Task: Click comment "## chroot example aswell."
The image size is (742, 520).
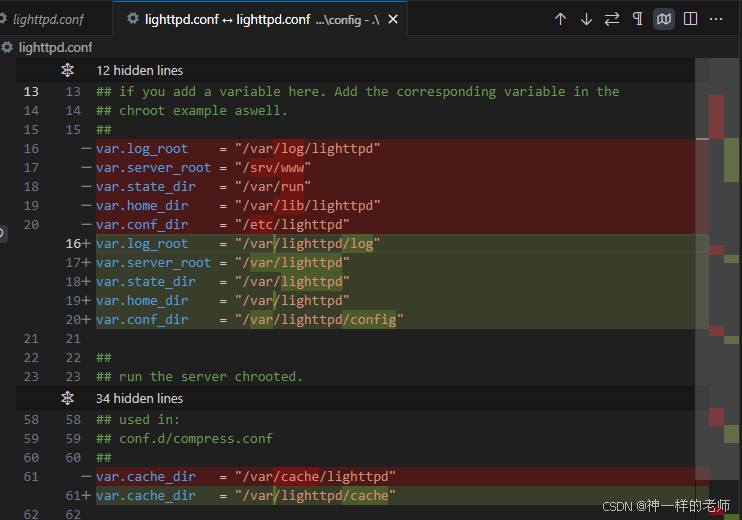Action: [x=192, y=111]
